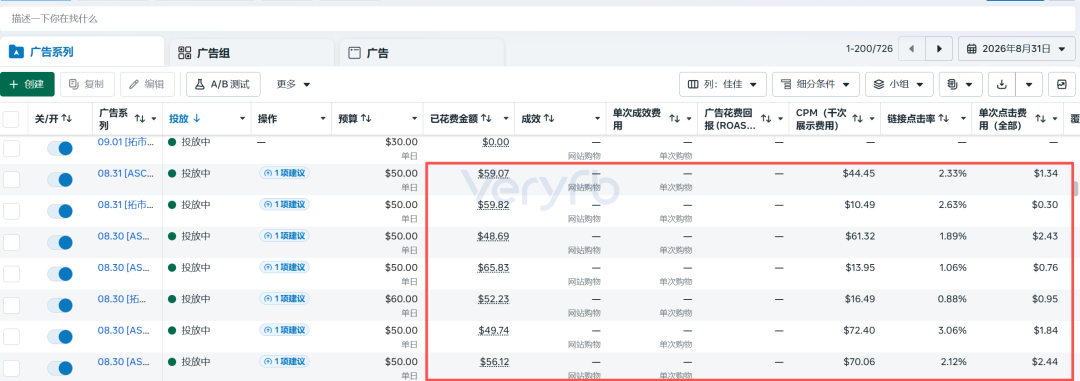Switch off campaign that spent $65.83
Viewport: 1080px width, 381px height.
click(60, 274)
